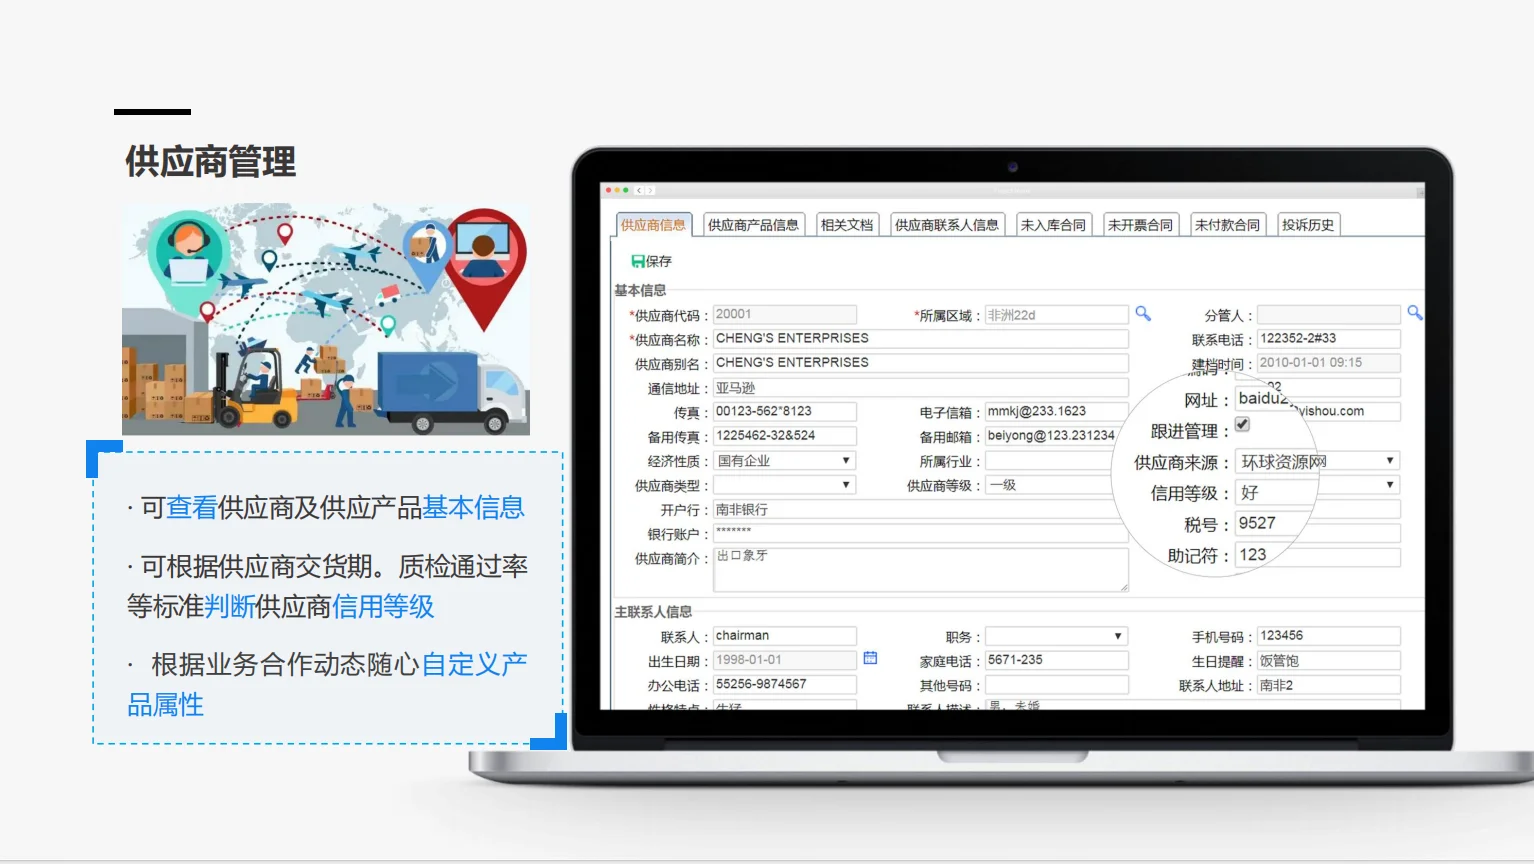1534x864 pixels.
Task: Open the empty 供应商类型 dropdown
Action: coord(842,484)
